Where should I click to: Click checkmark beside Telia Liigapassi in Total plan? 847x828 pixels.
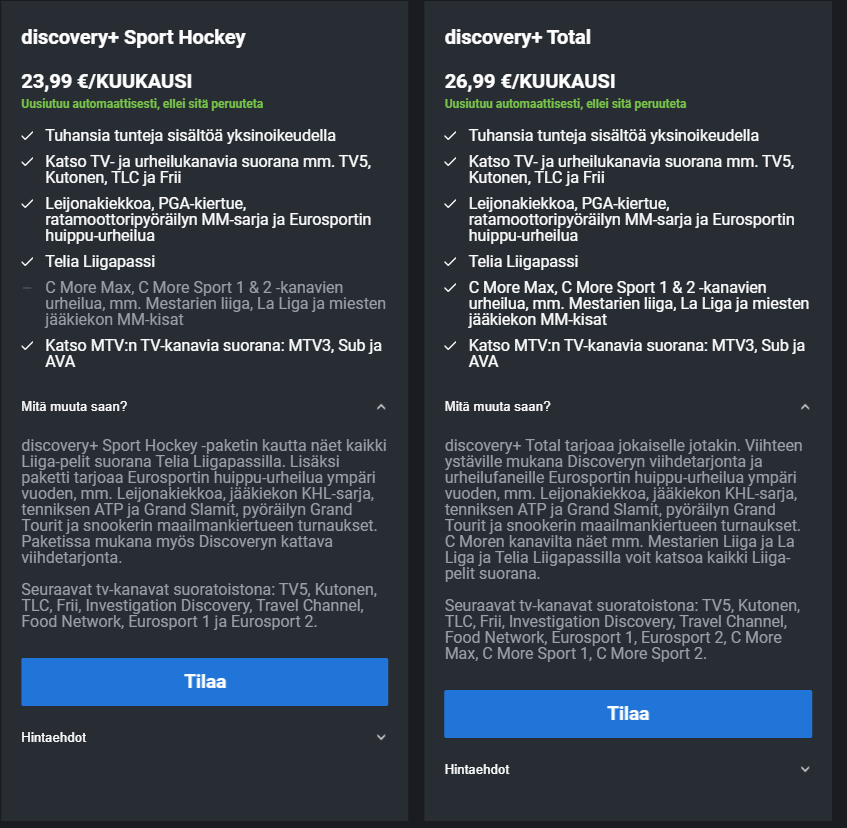tap(451, 262)
